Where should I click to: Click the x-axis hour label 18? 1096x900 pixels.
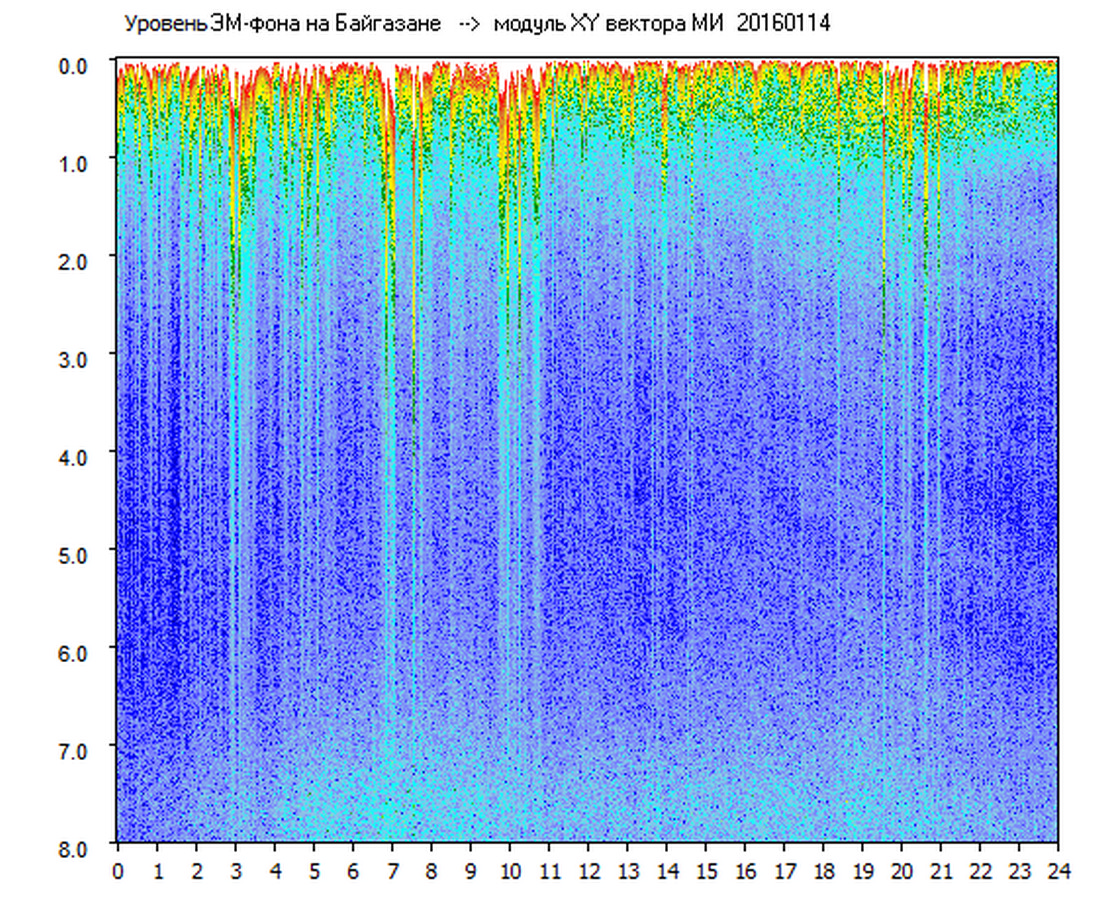coord(824,871)
